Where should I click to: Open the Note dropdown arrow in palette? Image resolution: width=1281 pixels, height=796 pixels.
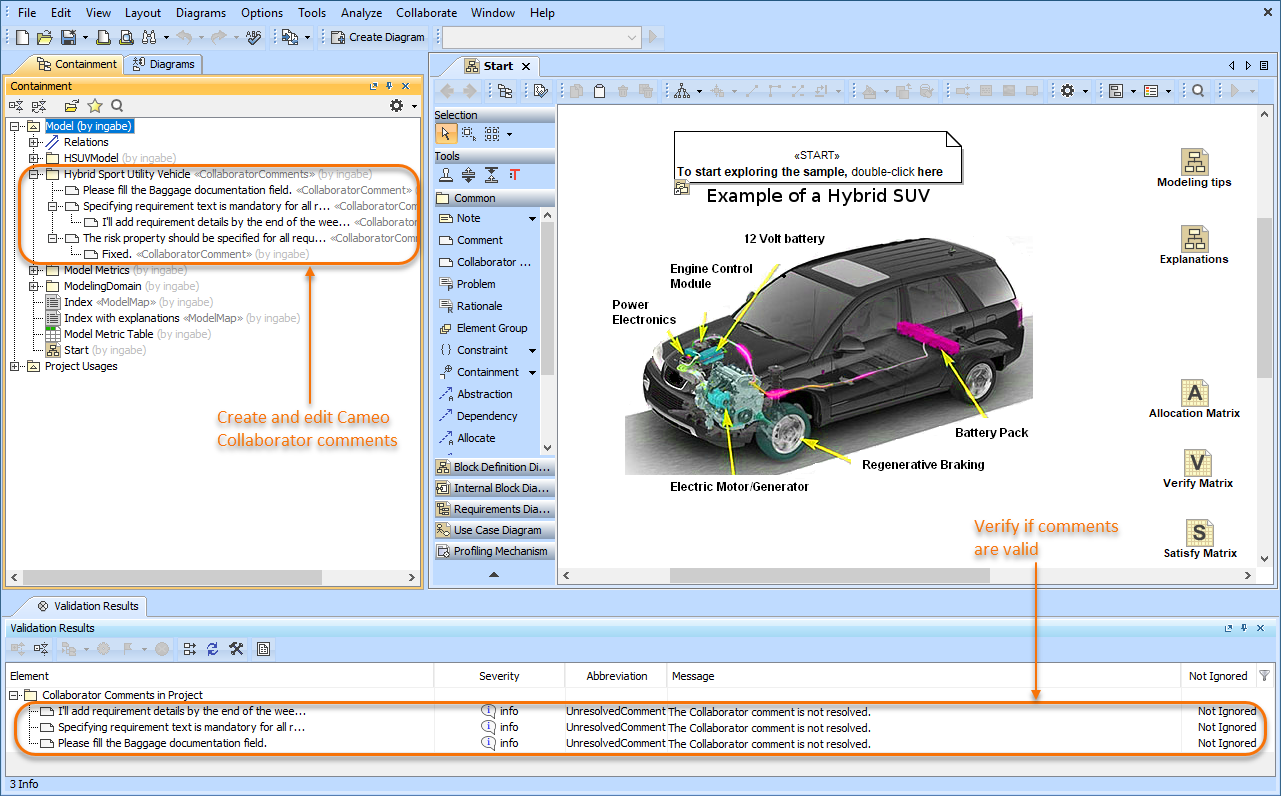[532, 219]
